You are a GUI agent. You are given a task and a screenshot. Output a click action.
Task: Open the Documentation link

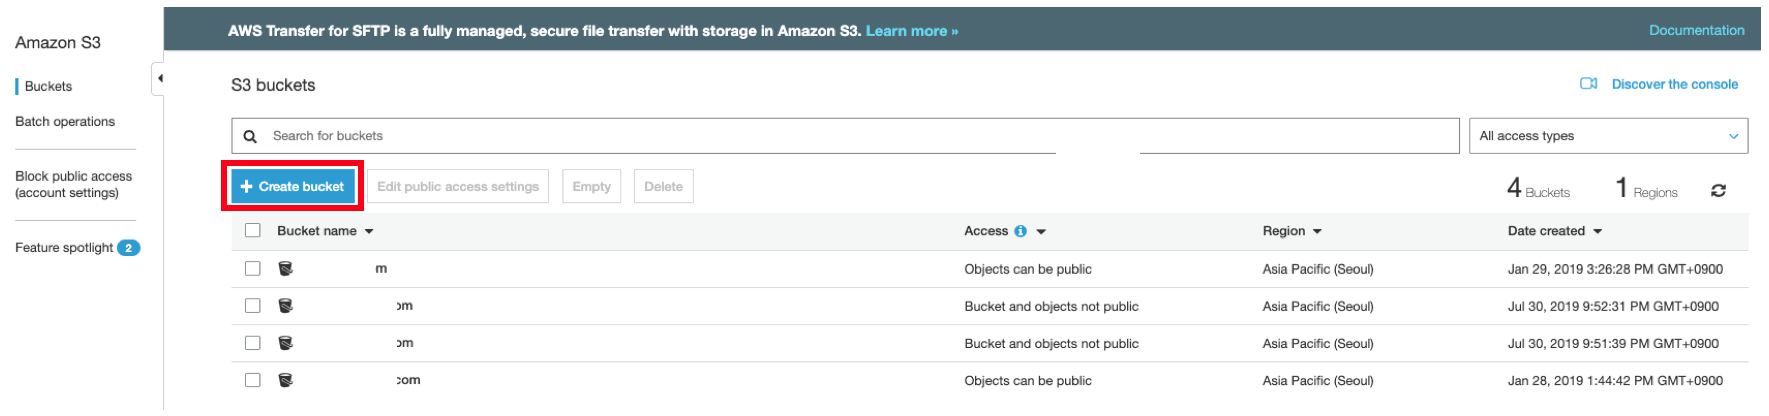coord(1696,30)
